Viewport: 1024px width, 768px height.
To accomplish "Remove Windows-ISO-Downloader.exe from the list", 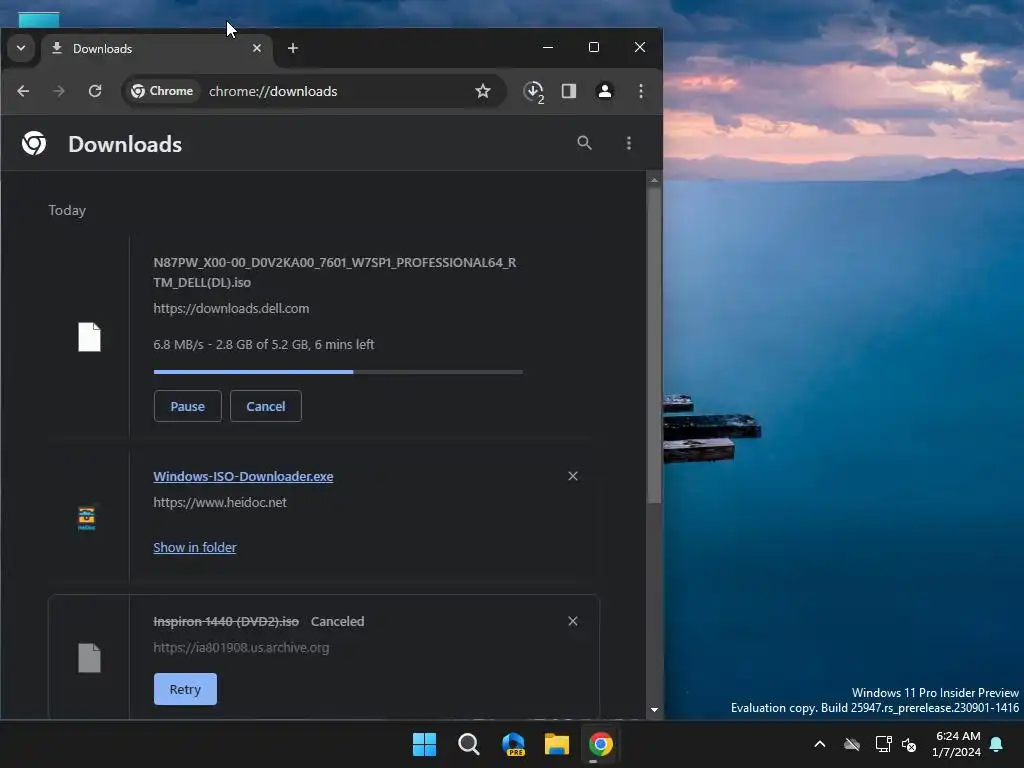I will point(573,476).
